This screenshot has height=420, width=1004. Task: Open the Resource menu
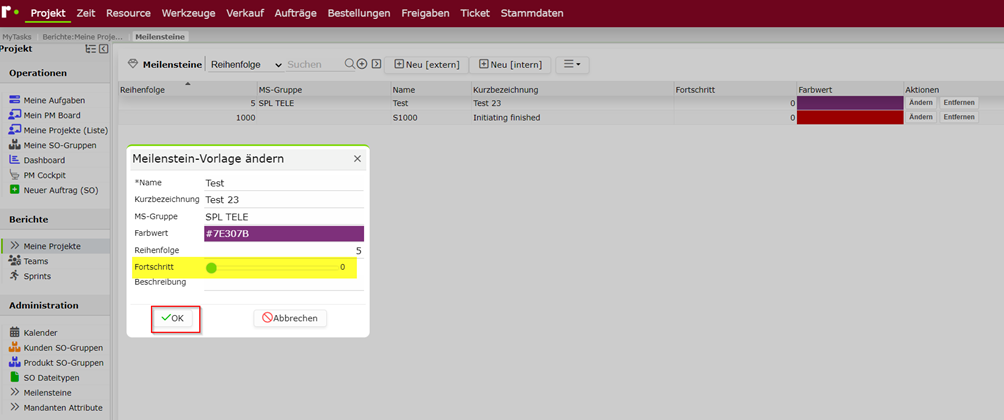(129, 13)
